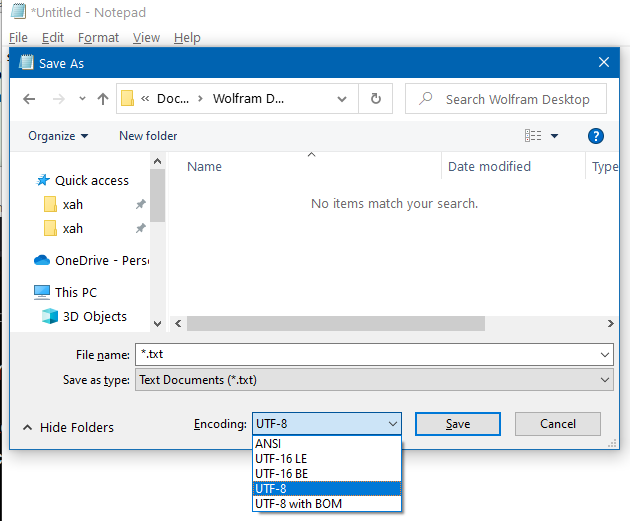Click pin icon beside second xah
The image size is (630, 521).
pyautogui.click(x=140, y=229)
